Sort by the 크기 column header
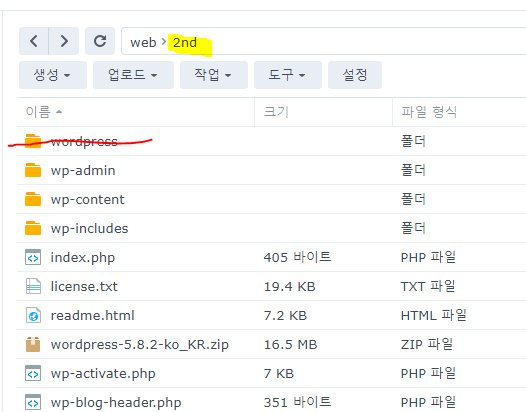The width and height of the screenshot is (526, 412). click(x=323, y=112)
